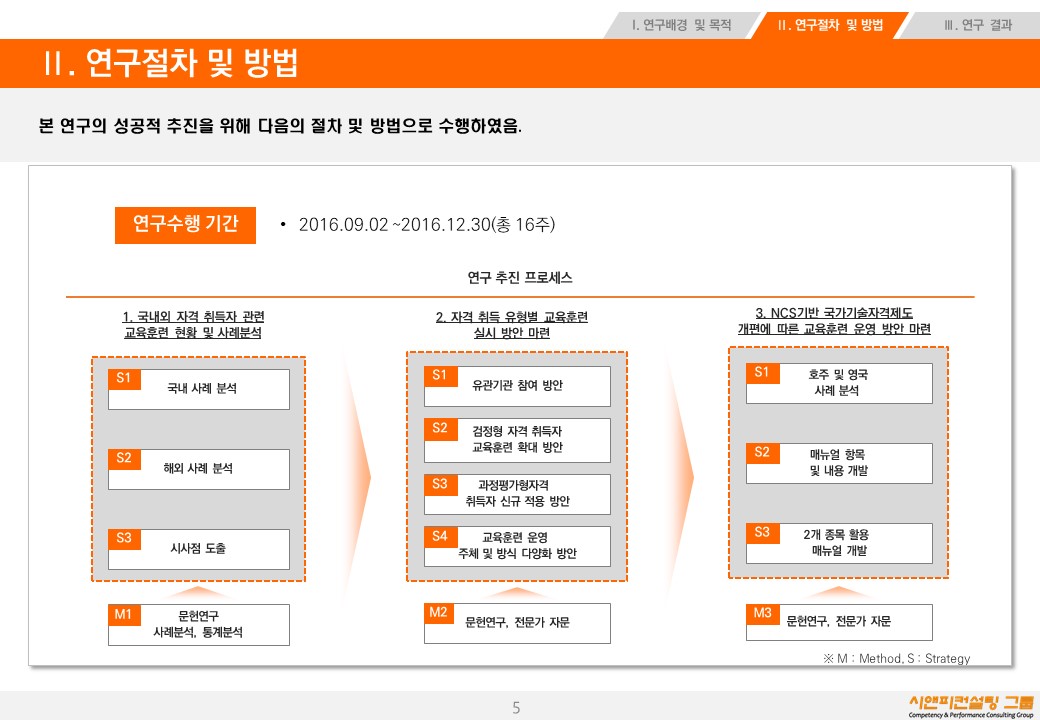Click the S3 badge beside '2개 종목 활용'

coord(762,533)
